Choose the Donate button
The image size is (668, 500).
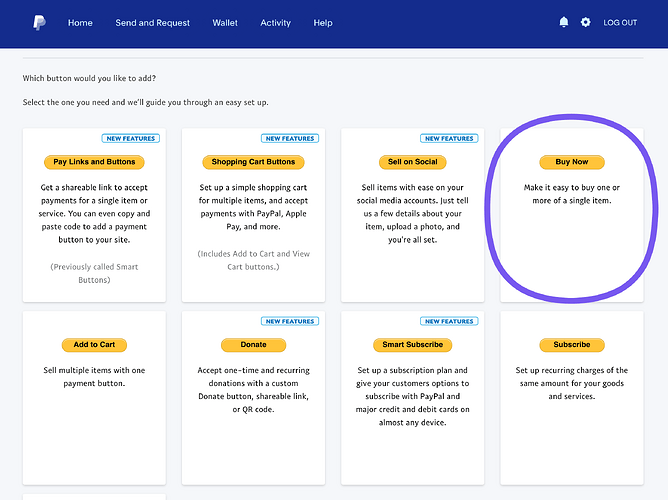point(253,345)
